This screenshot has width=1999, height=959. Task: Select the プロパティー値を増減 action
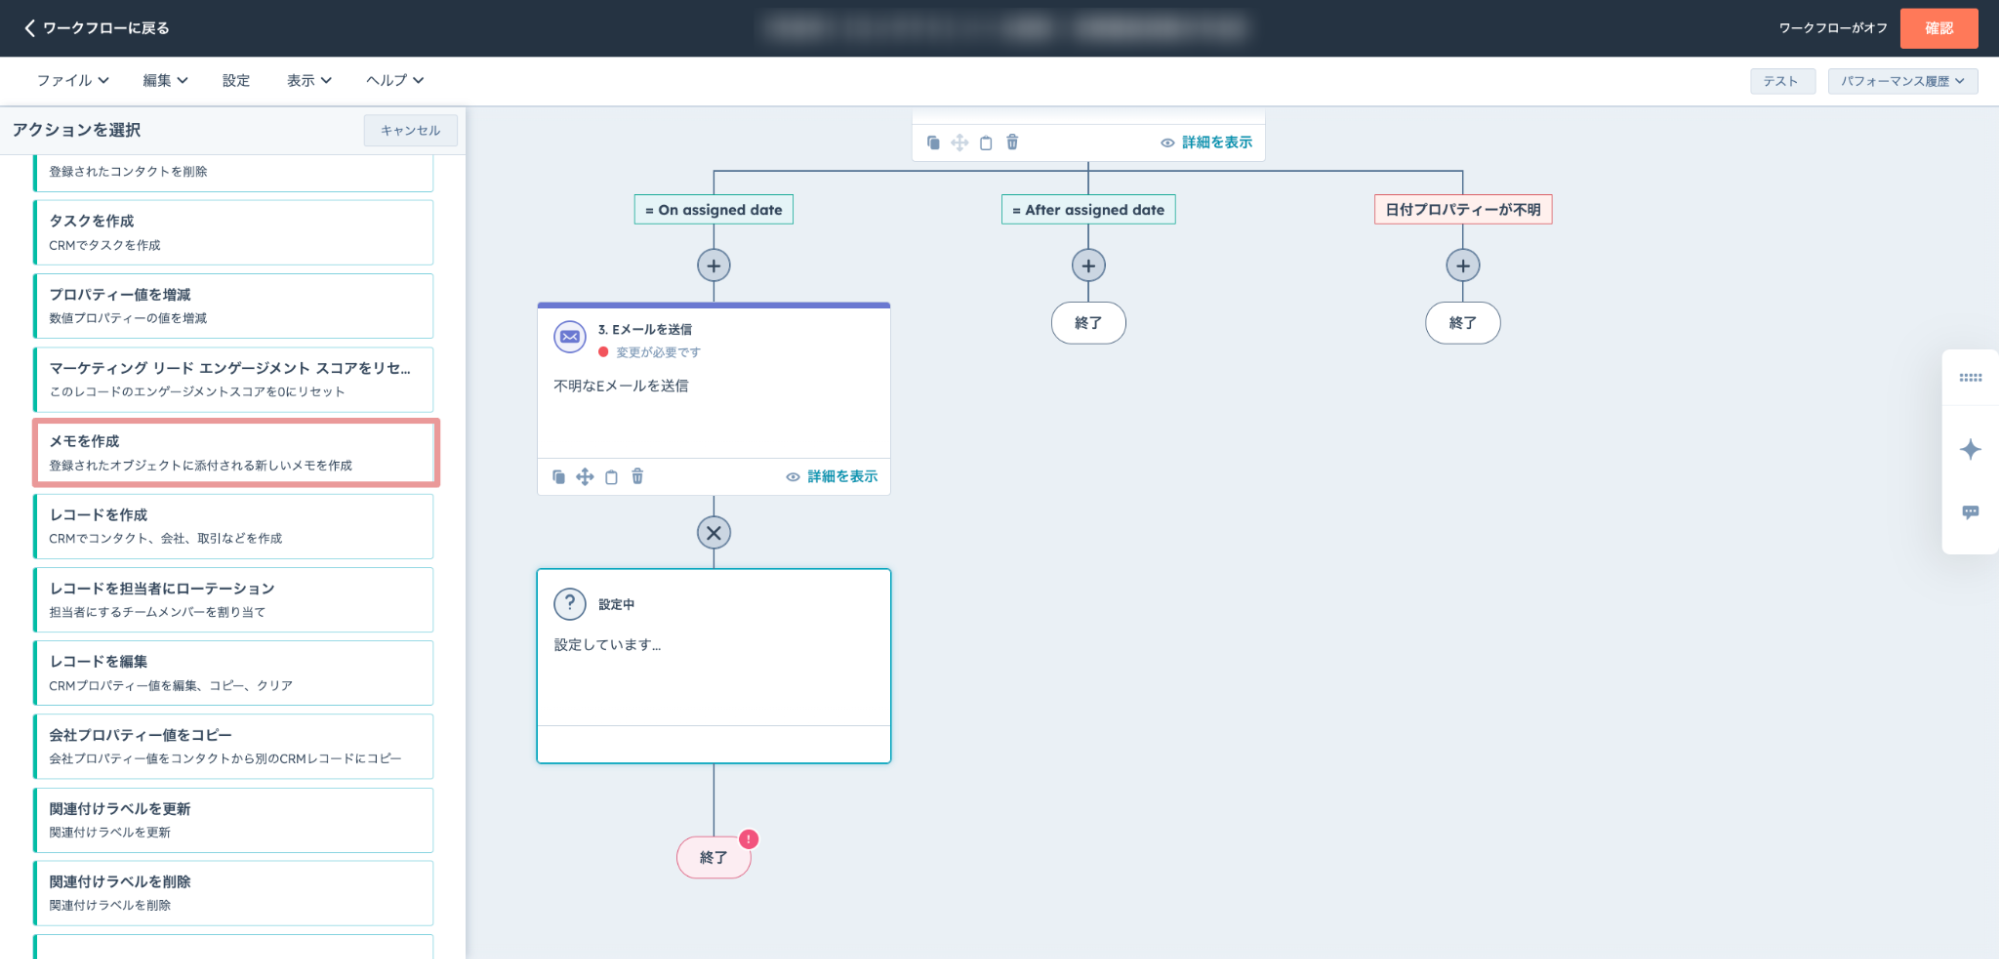click(x=234, y=305)
